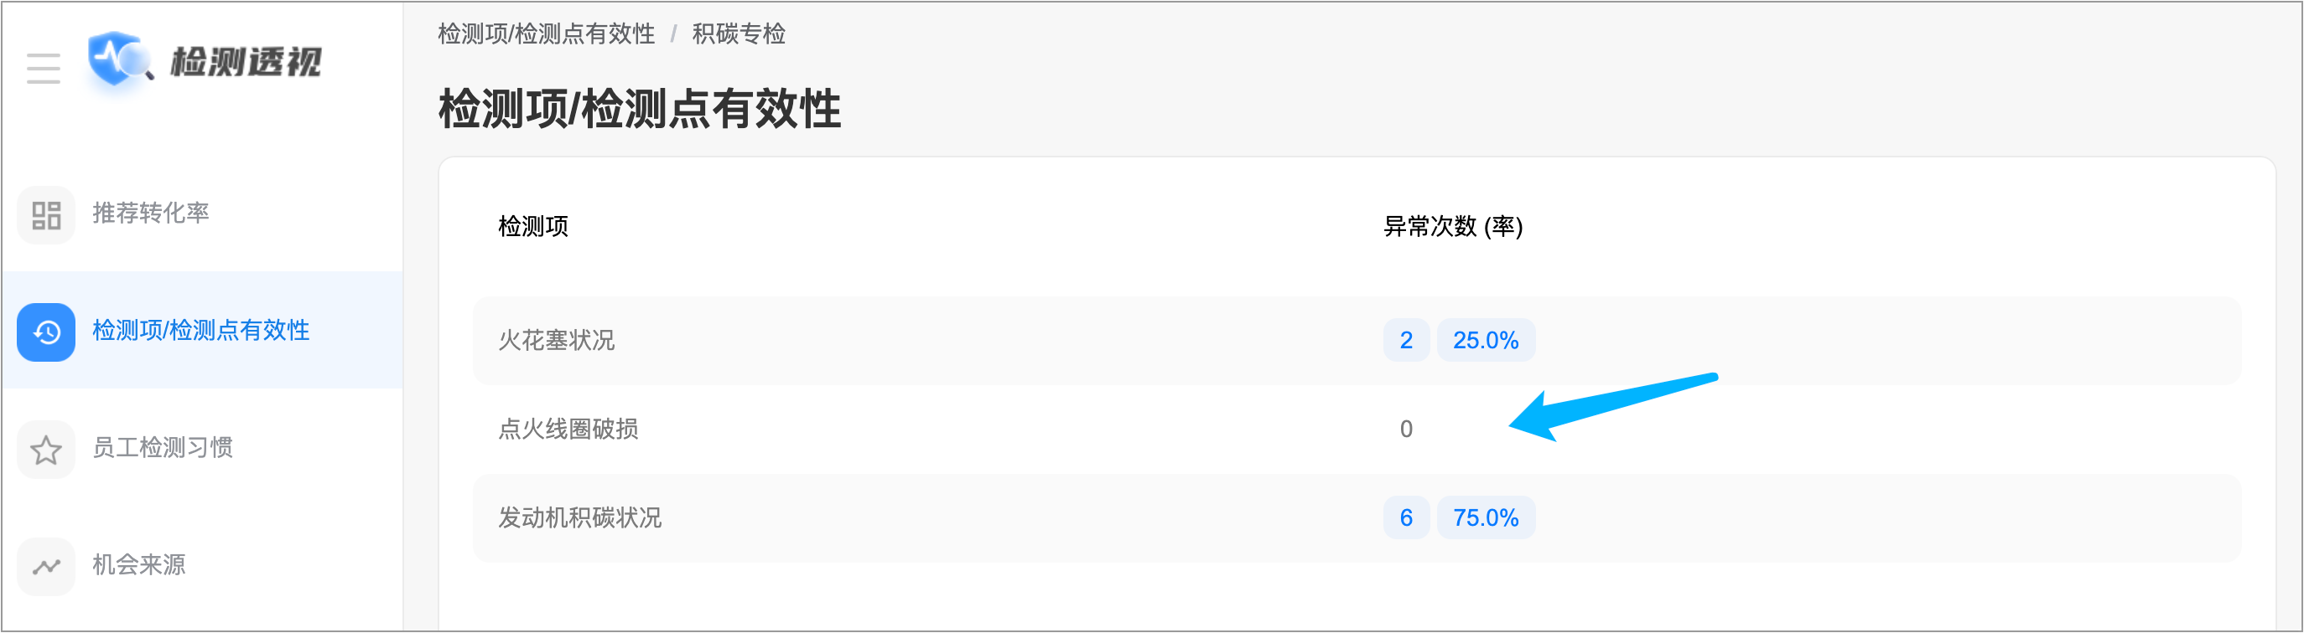
Task: Click the 机会来源 trend line icon
Action: [46, 566]
